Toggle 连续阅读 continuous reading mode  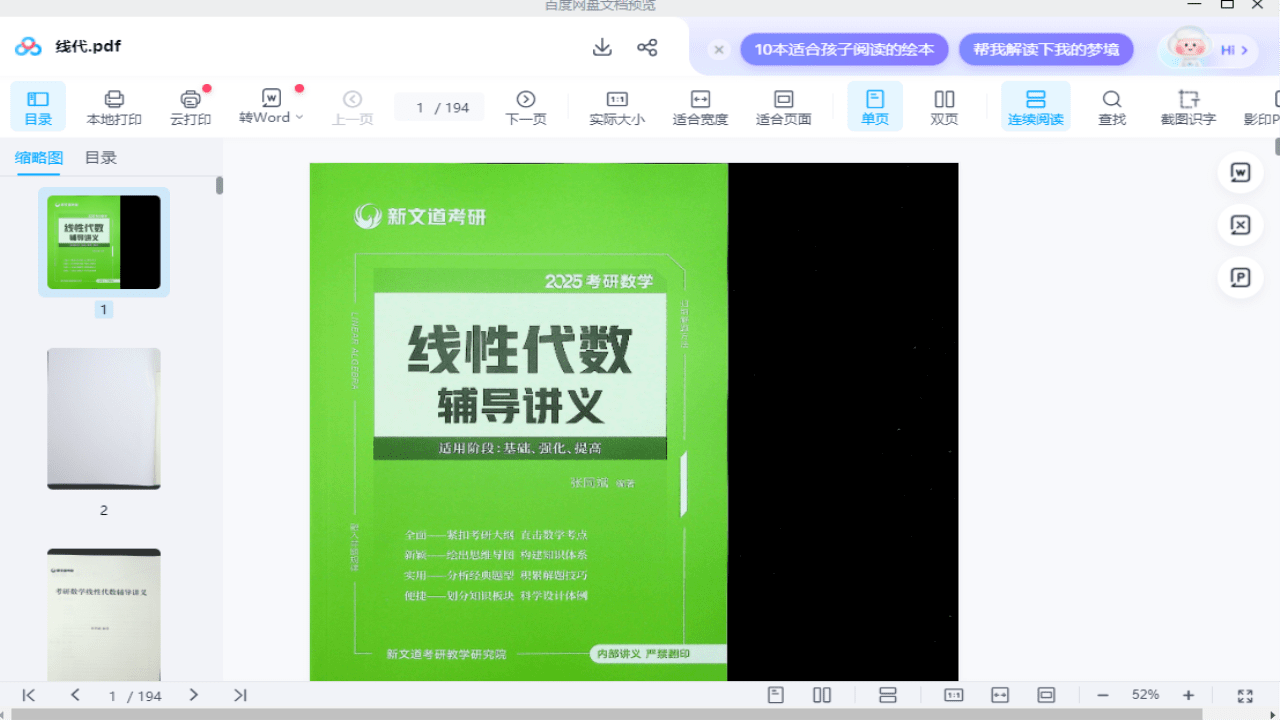click(1036, 107)
